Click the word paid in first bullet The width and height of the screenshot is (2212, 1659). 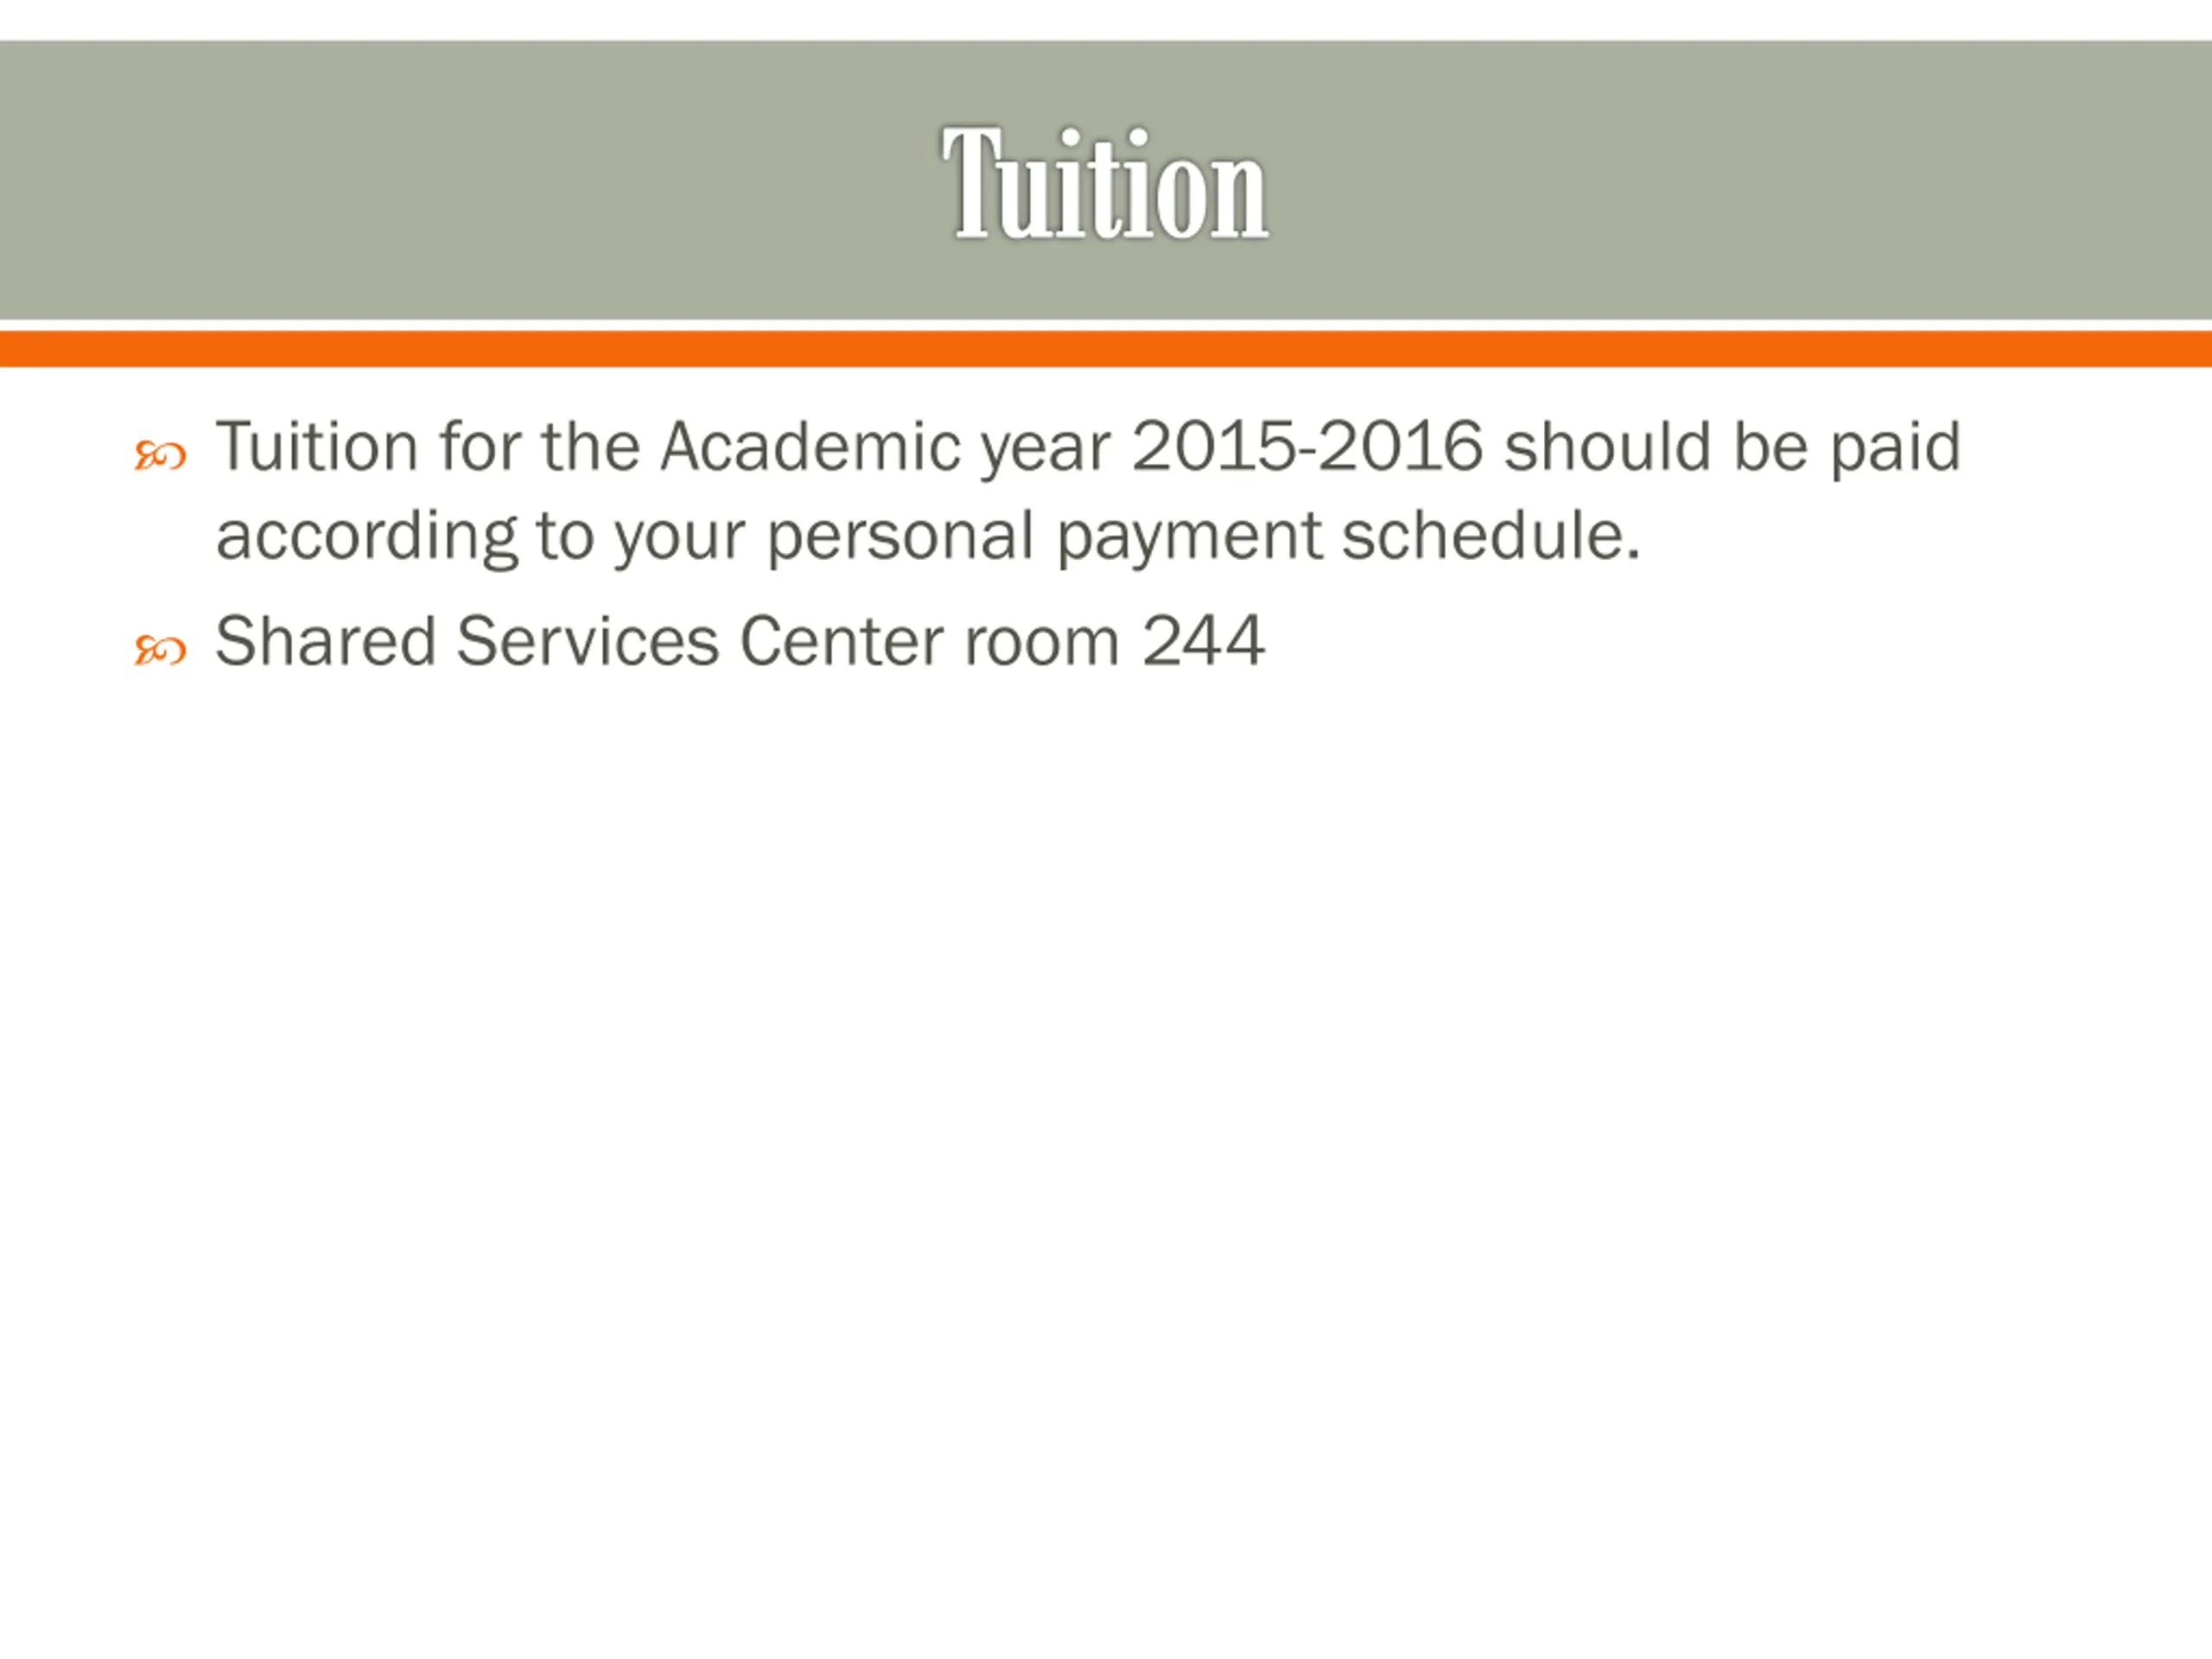coord(1895,448)
